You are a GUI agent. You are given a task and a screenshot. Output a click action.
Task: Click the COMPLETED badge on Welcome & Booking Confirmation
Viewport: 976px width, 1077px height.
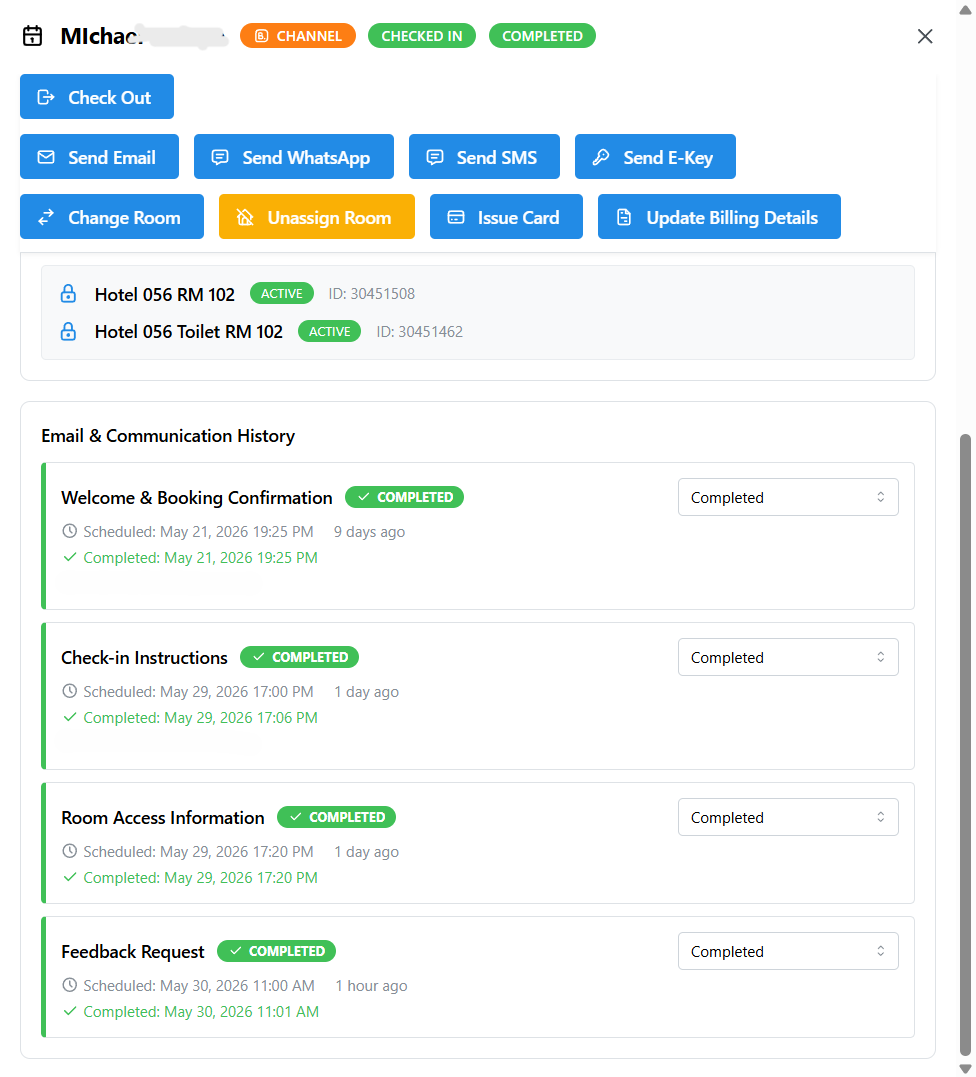pos(405,497)
